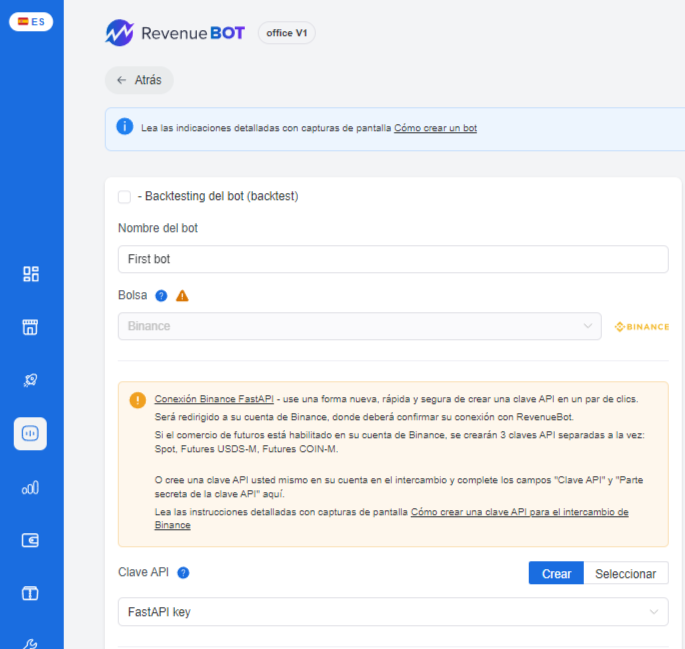Open the Binance exchange dropdown
Viewport: 685px width, 649px height.
360,326
